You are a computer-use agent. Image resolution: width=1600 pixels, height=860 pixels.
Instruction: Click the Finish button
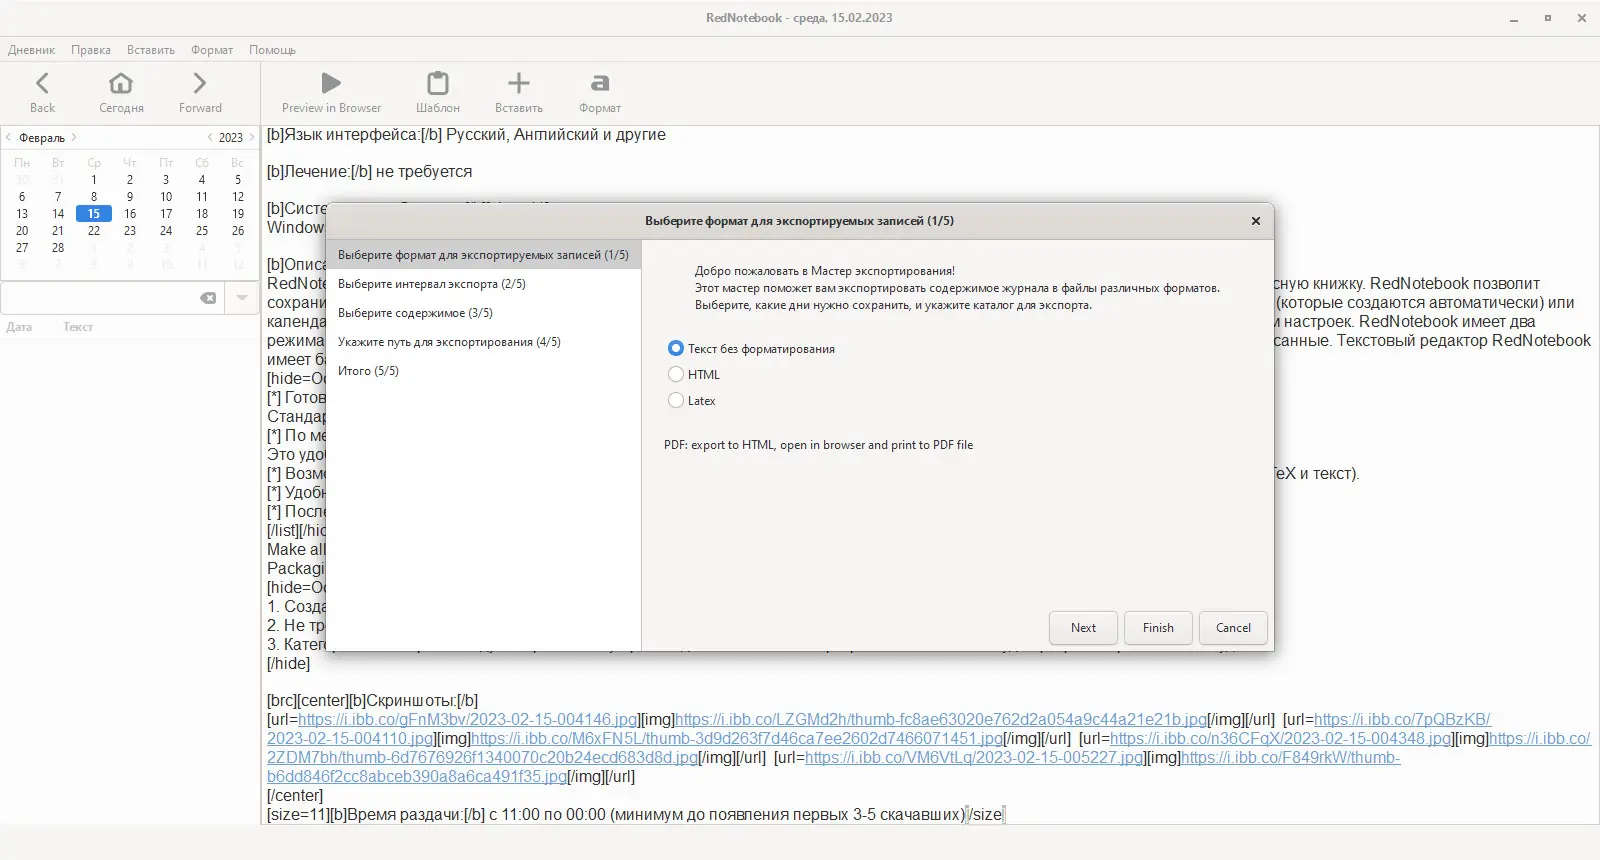[x=1158, y=628]
